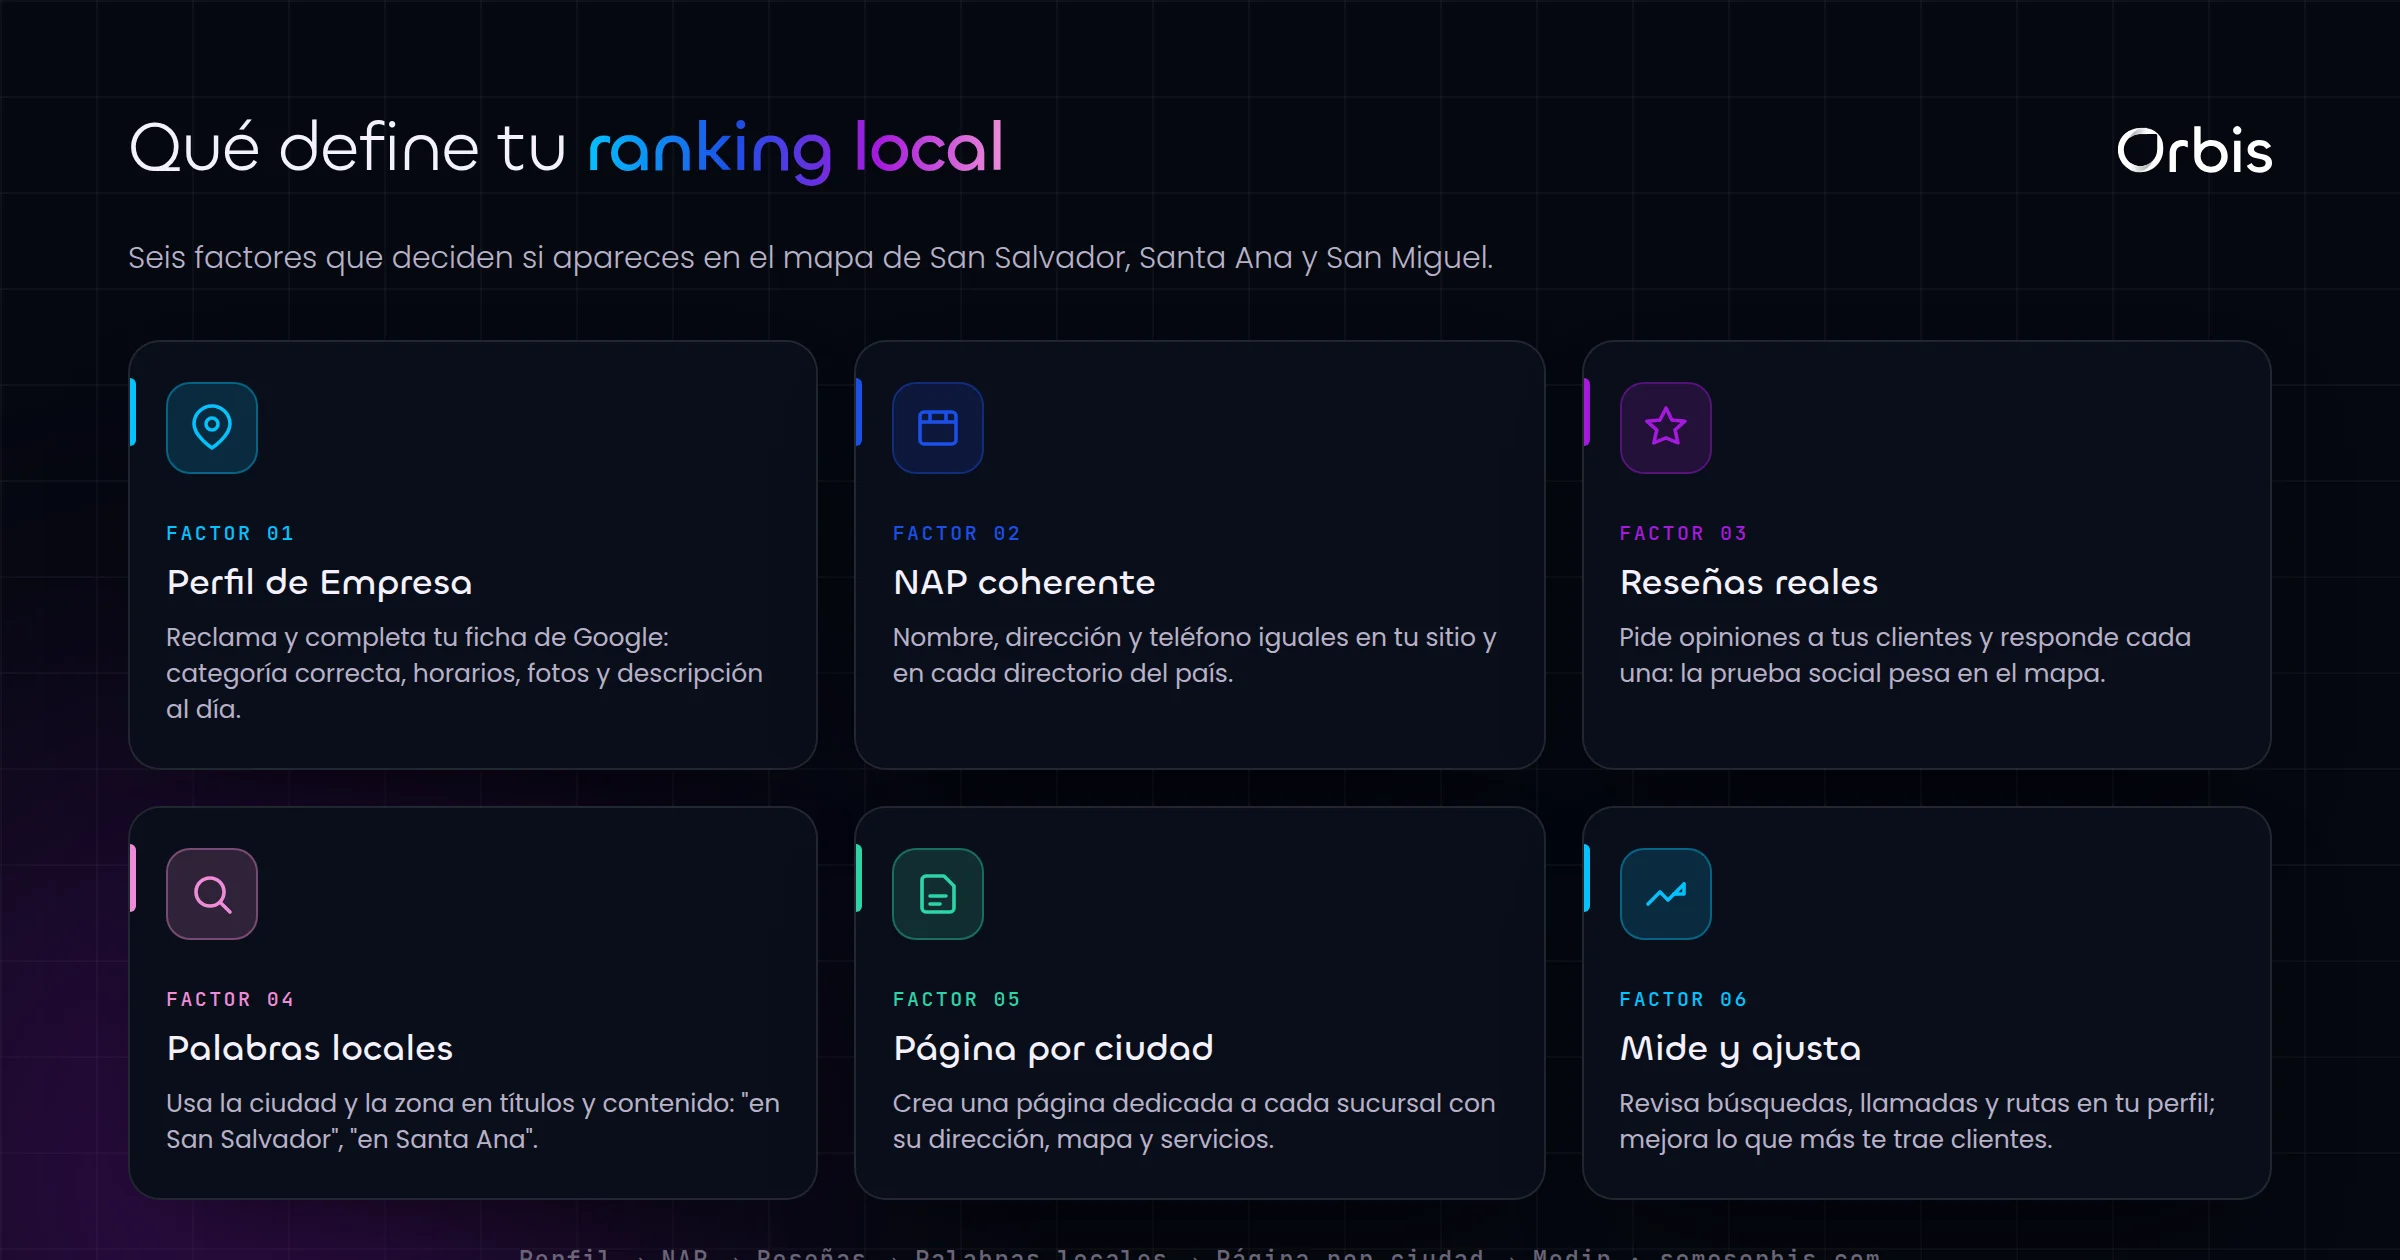Click the description 'Usa la ciudad y la zona'
Image resolution: width=2400 pixels, height=1260 pixels.
coord(473,1121)
